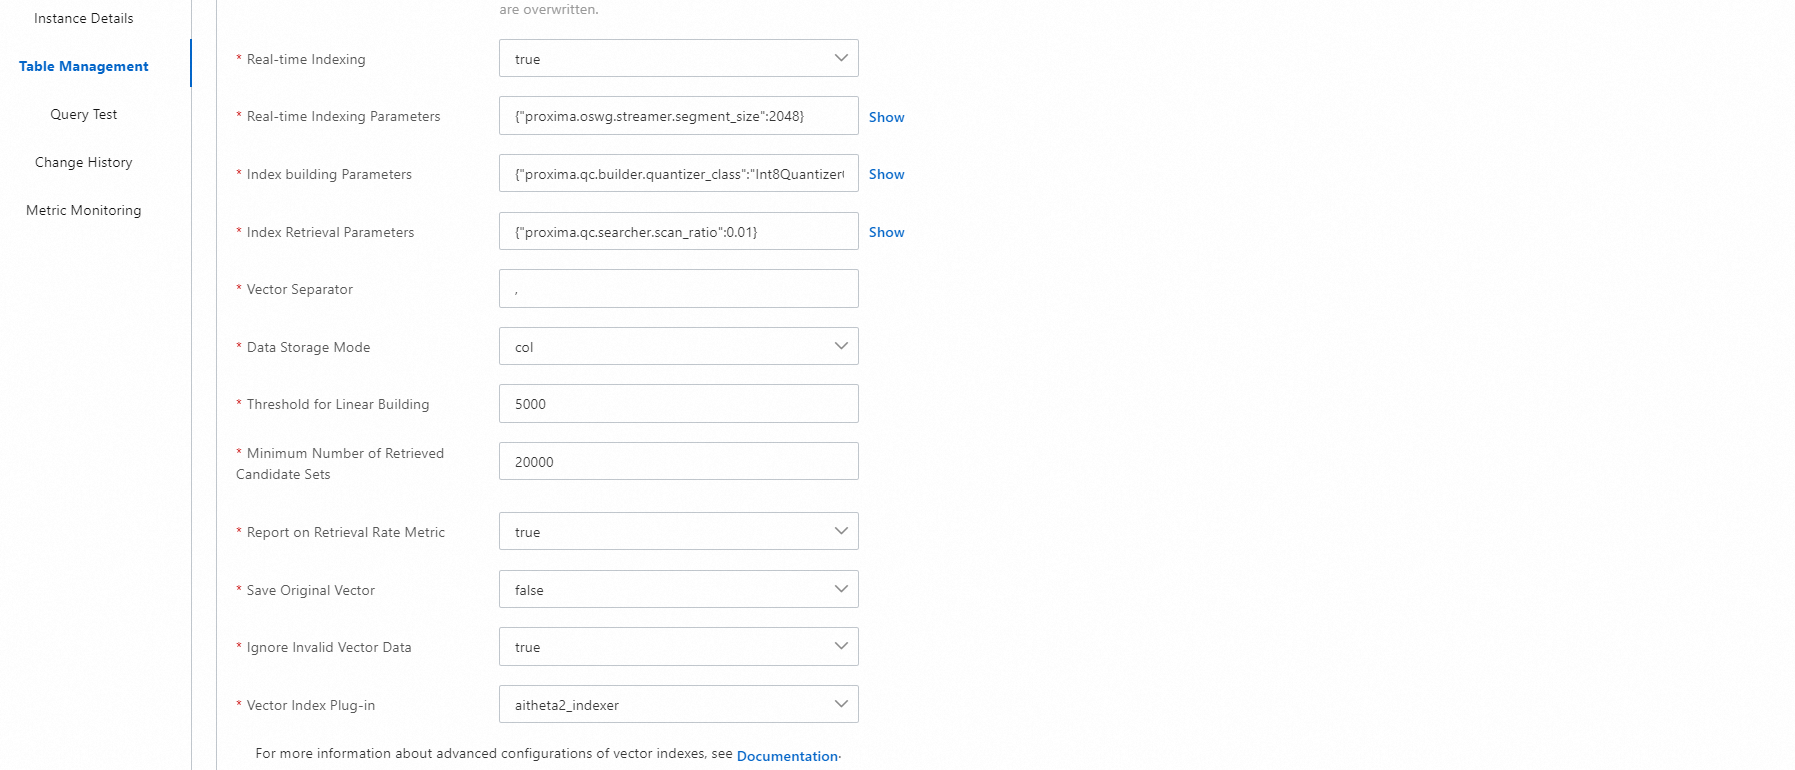The image size is (1795, 770).
Task: Open the Save Original Vector dropdown
Action: pyautogui.click(x=678, y=589)
